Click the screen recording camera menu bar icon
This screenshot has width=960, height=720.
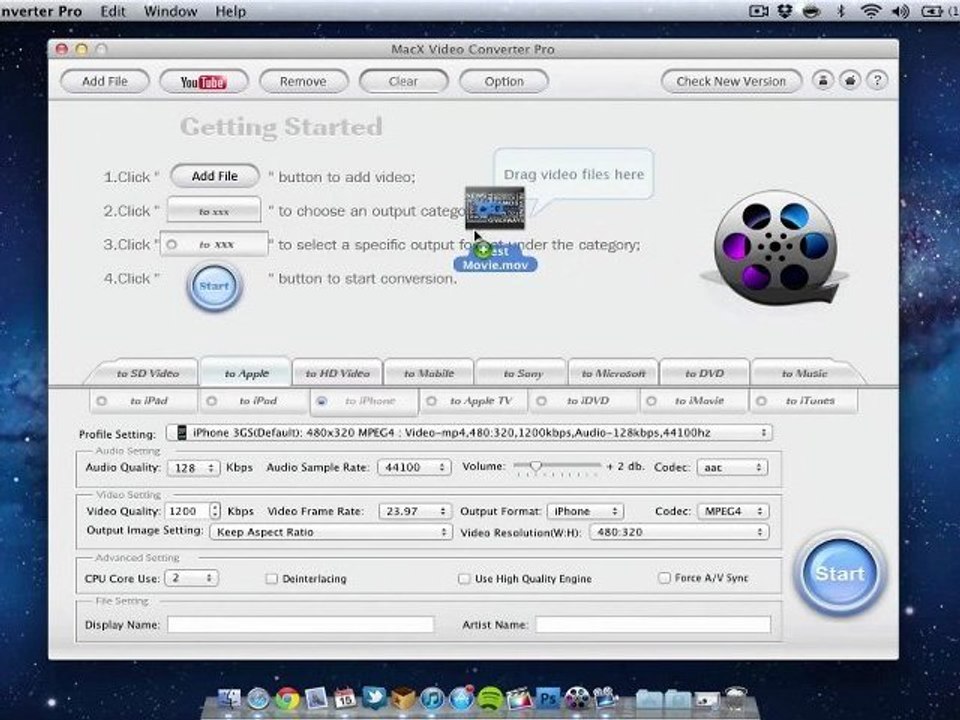click(x=759, y=11)
